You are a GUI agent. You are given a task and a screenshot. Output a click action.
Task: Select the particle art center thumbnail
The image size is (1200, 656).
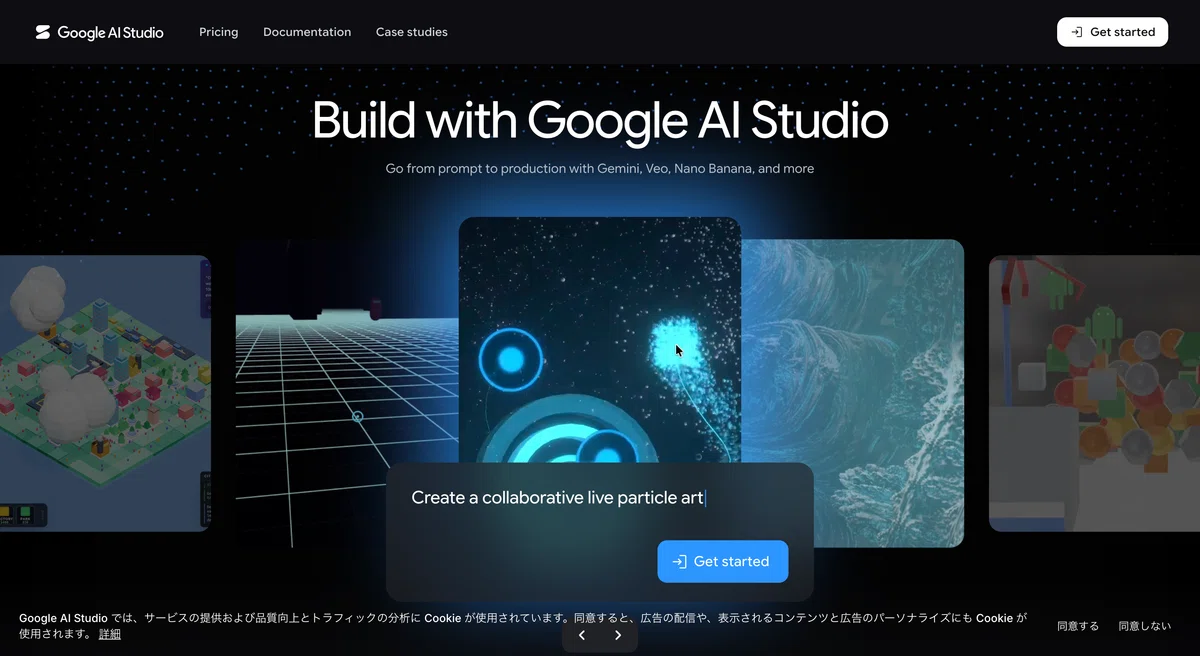[600, 340]
